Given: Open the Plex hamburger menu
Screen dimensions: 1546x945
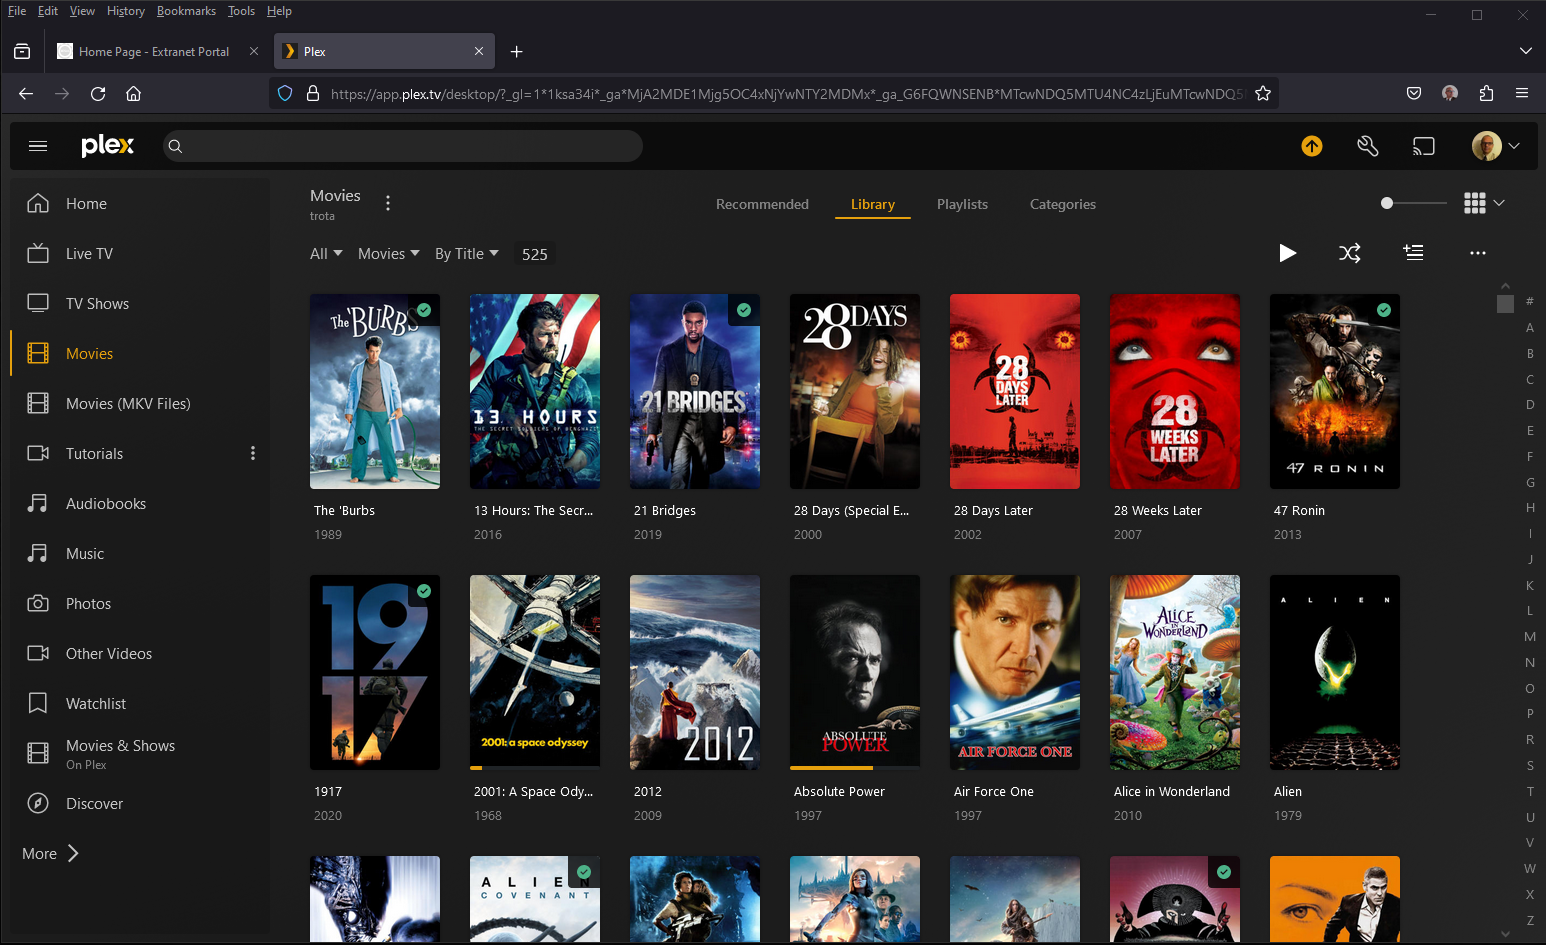Looking at the screenshot, I should (38, 146).
